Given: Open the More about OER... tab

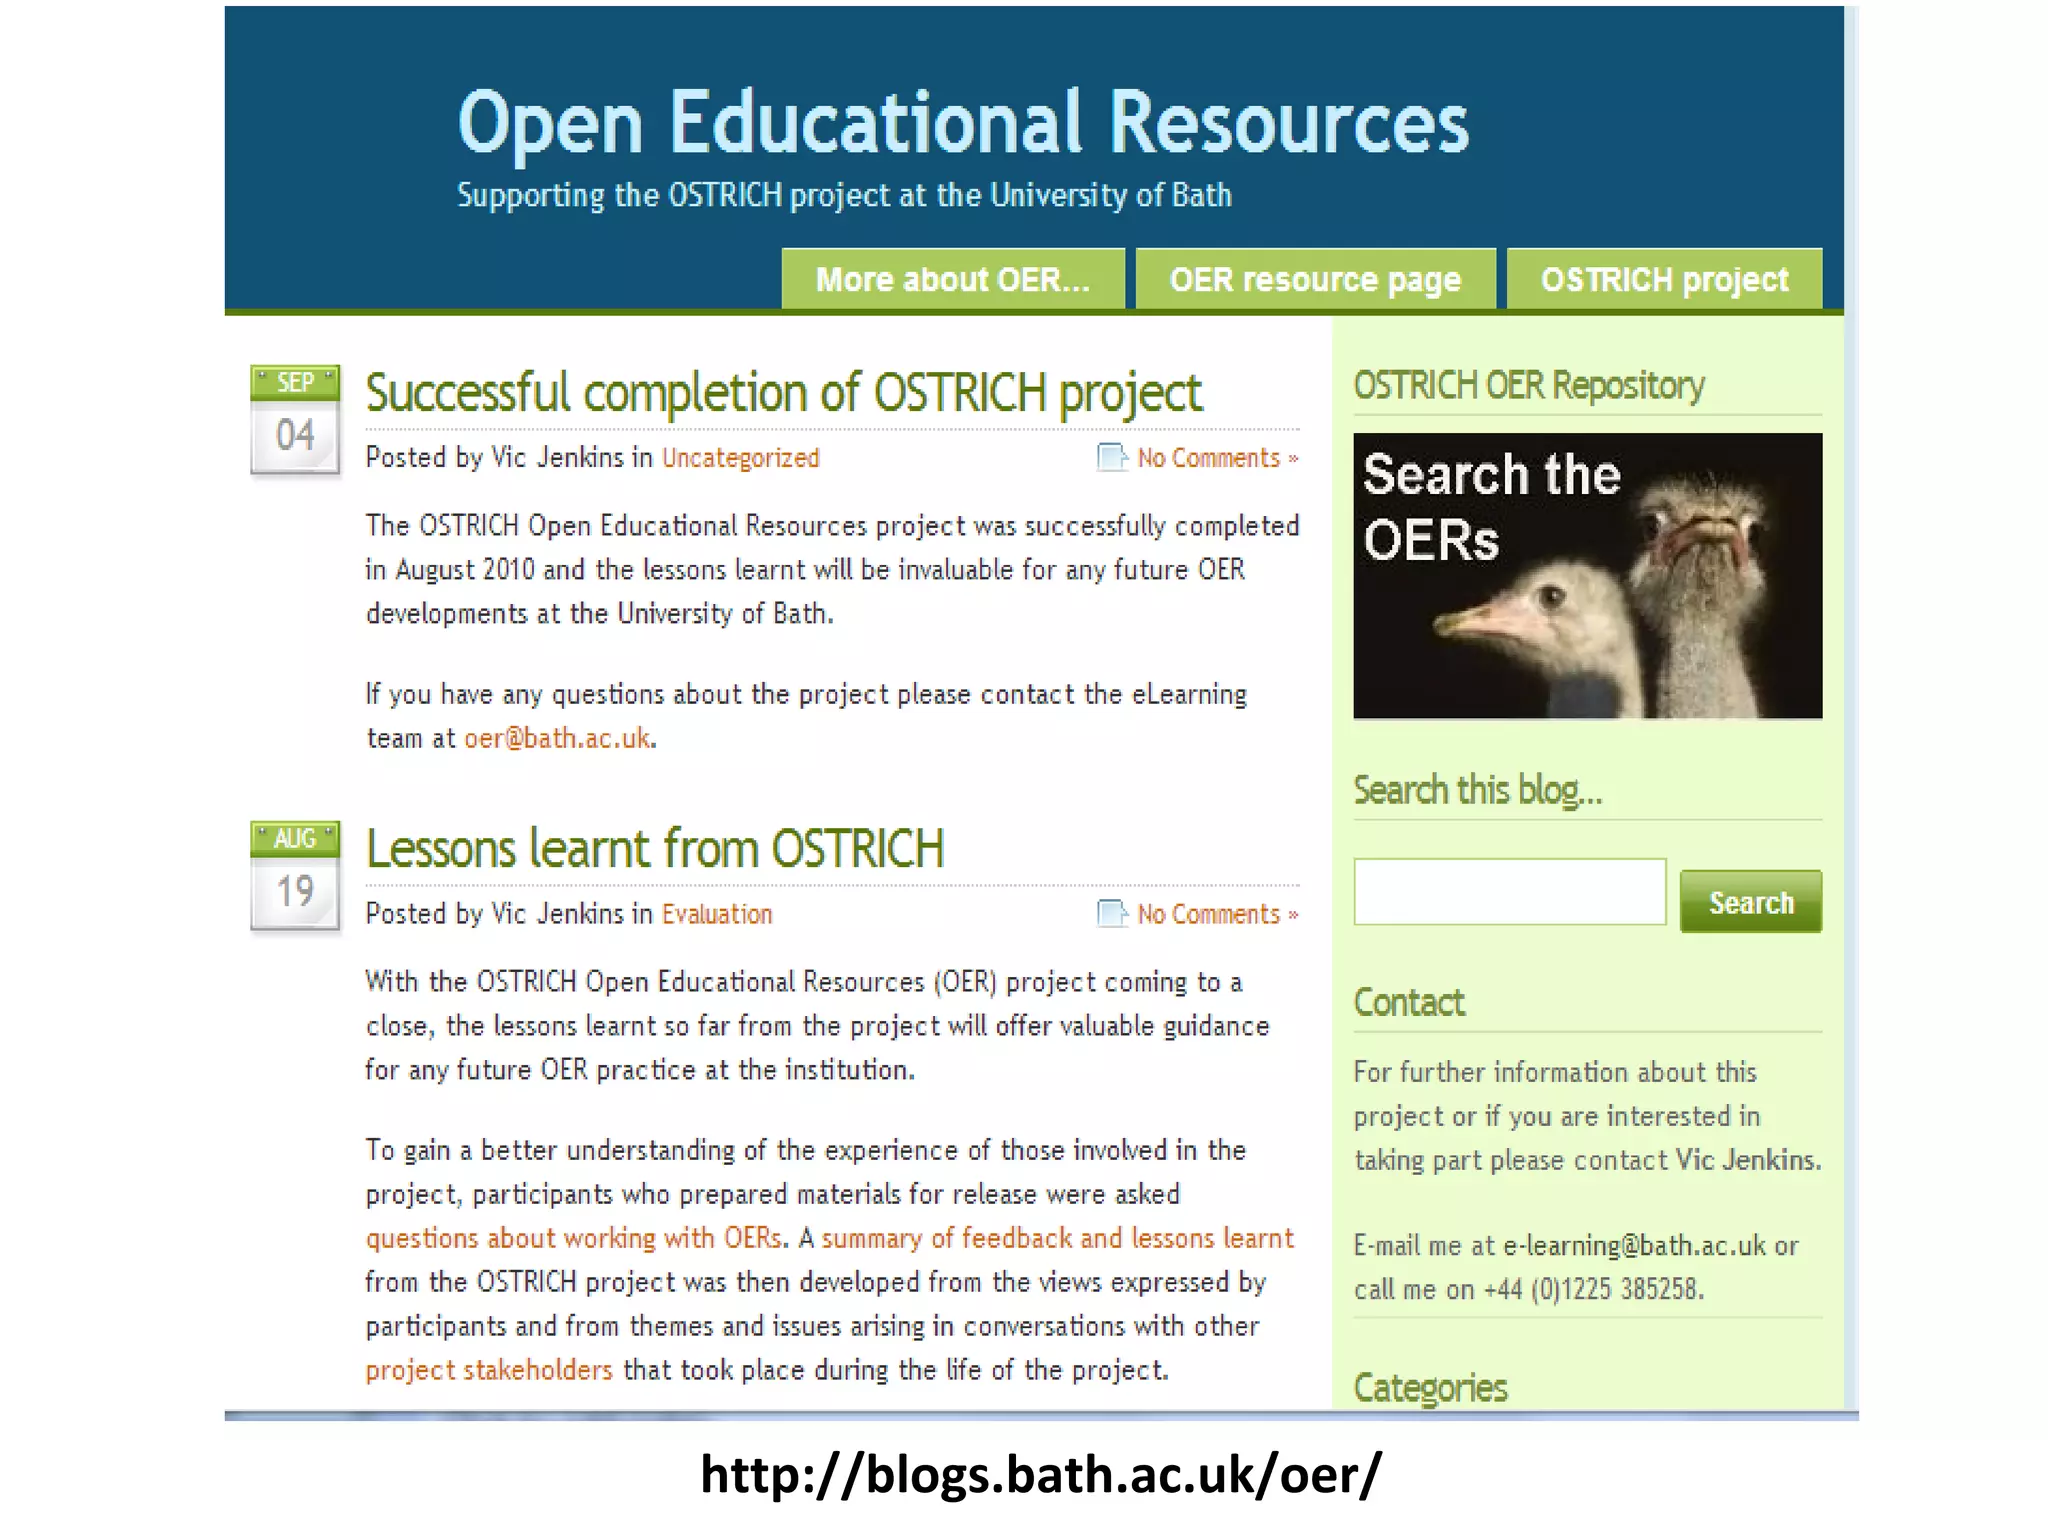Looking at the screenshot, I should pyautogui.click(x=953, y=279).
